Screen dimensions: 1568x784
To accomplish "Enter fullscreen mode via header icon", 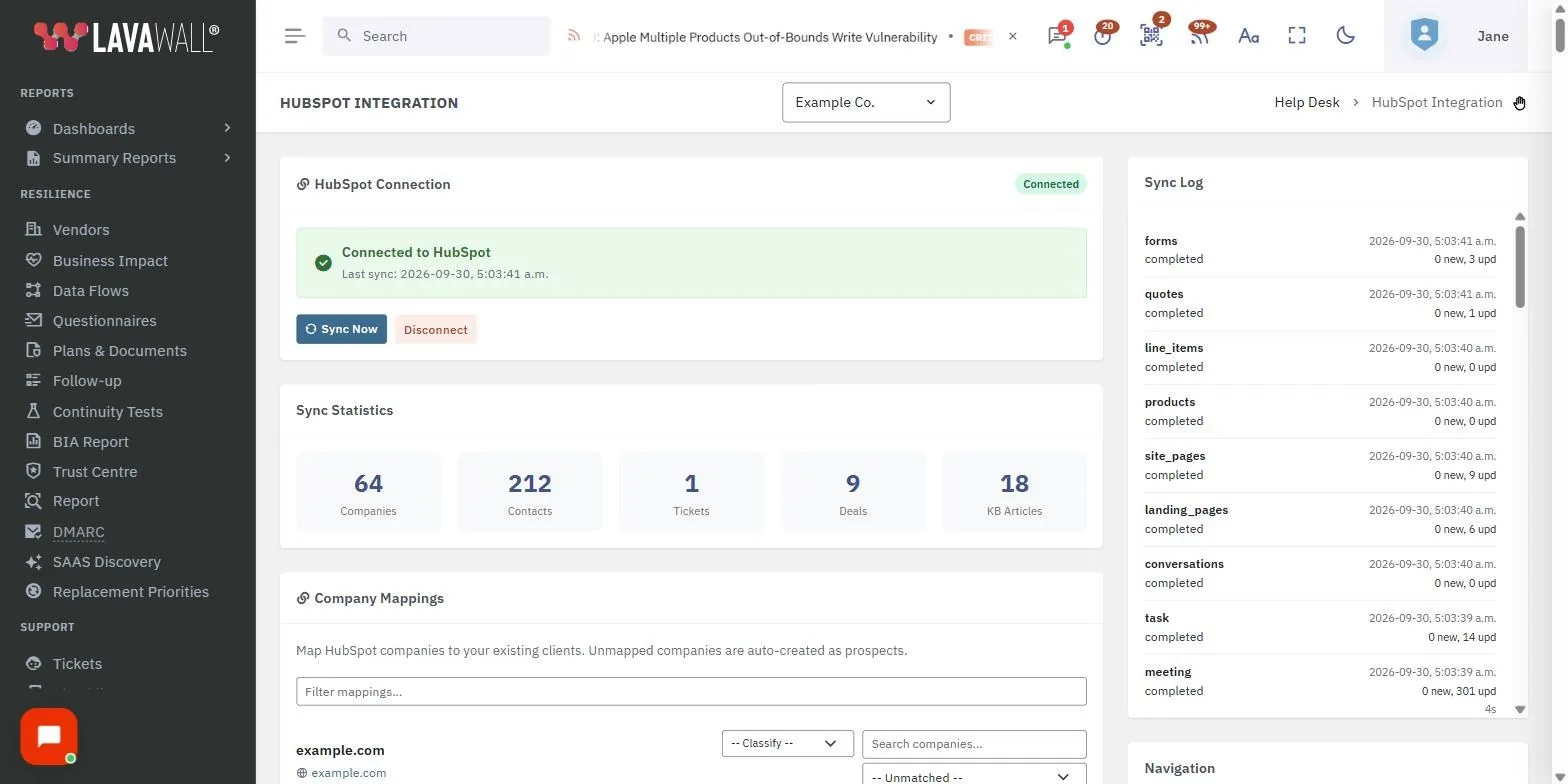I will click(x=1297, y=36).
